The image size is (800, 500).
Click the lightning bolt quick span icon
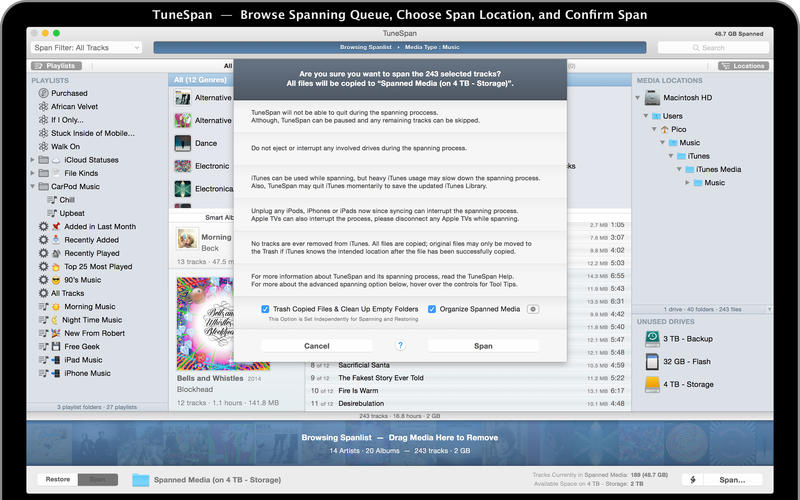click(x=693, y=480)
